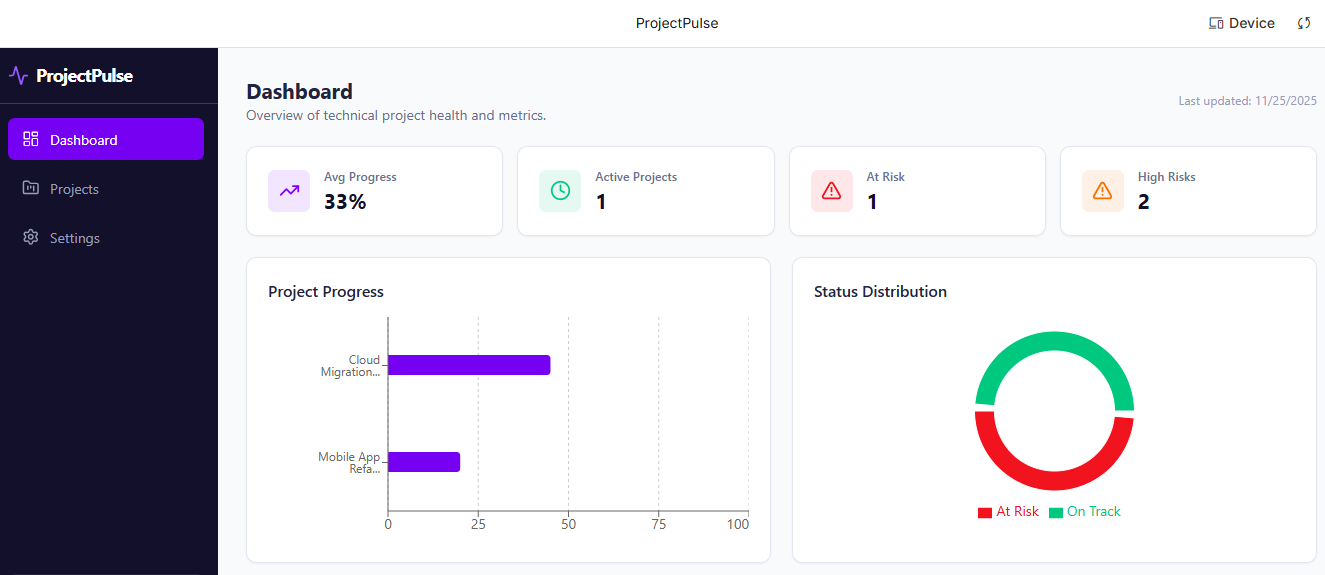This screenshot has width=1325, height=575.
Task: Click the Dashboard page heading
Action: pyautogui.click(x=299, y=92)
